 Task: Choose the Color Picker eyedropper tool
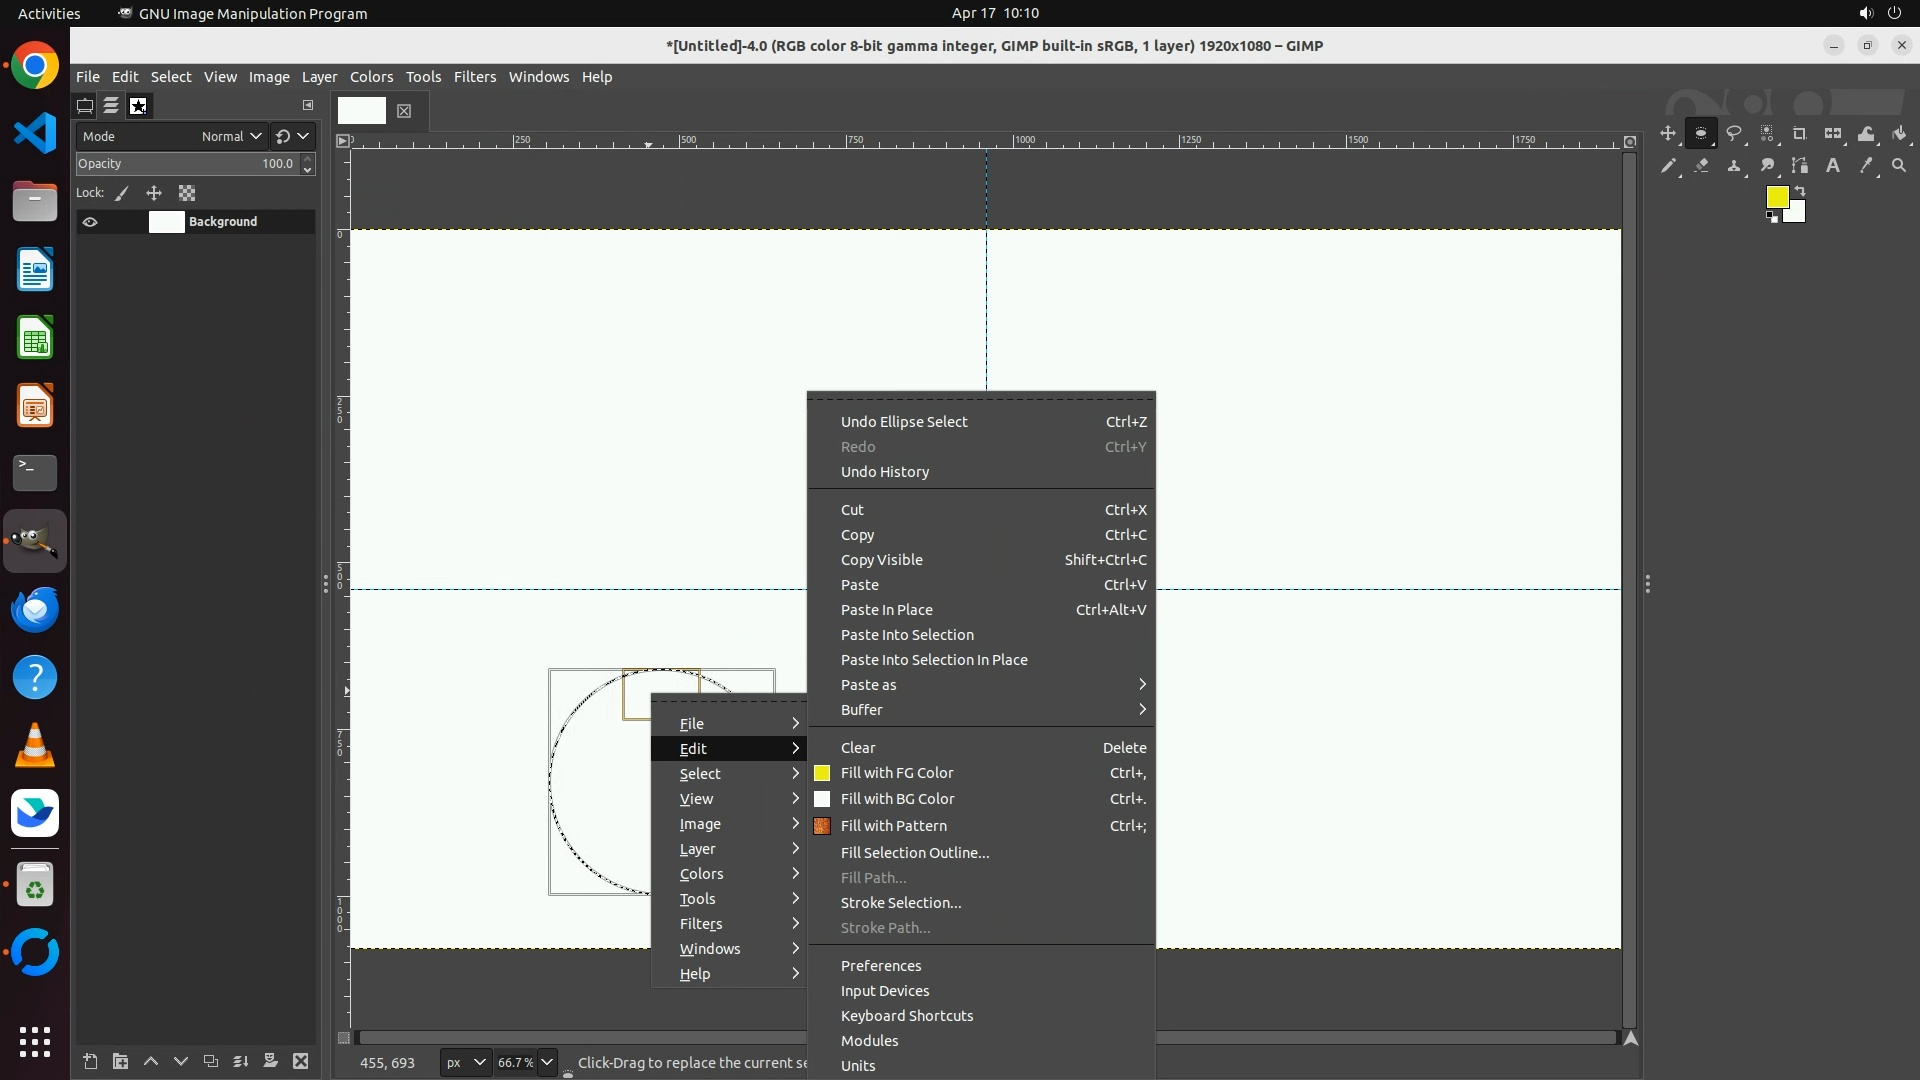[x=1866, y=166]
